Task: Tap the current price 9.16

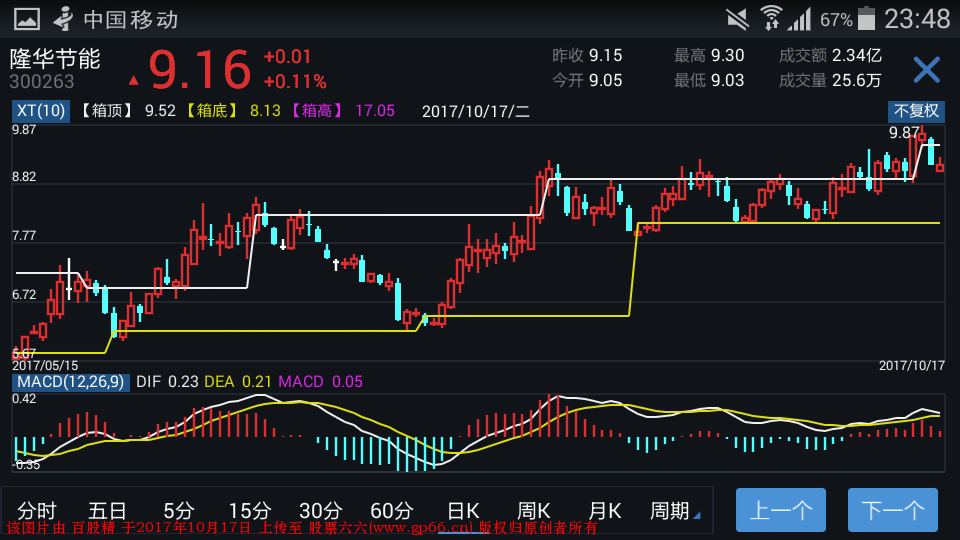Action: (x=200, y=69)
